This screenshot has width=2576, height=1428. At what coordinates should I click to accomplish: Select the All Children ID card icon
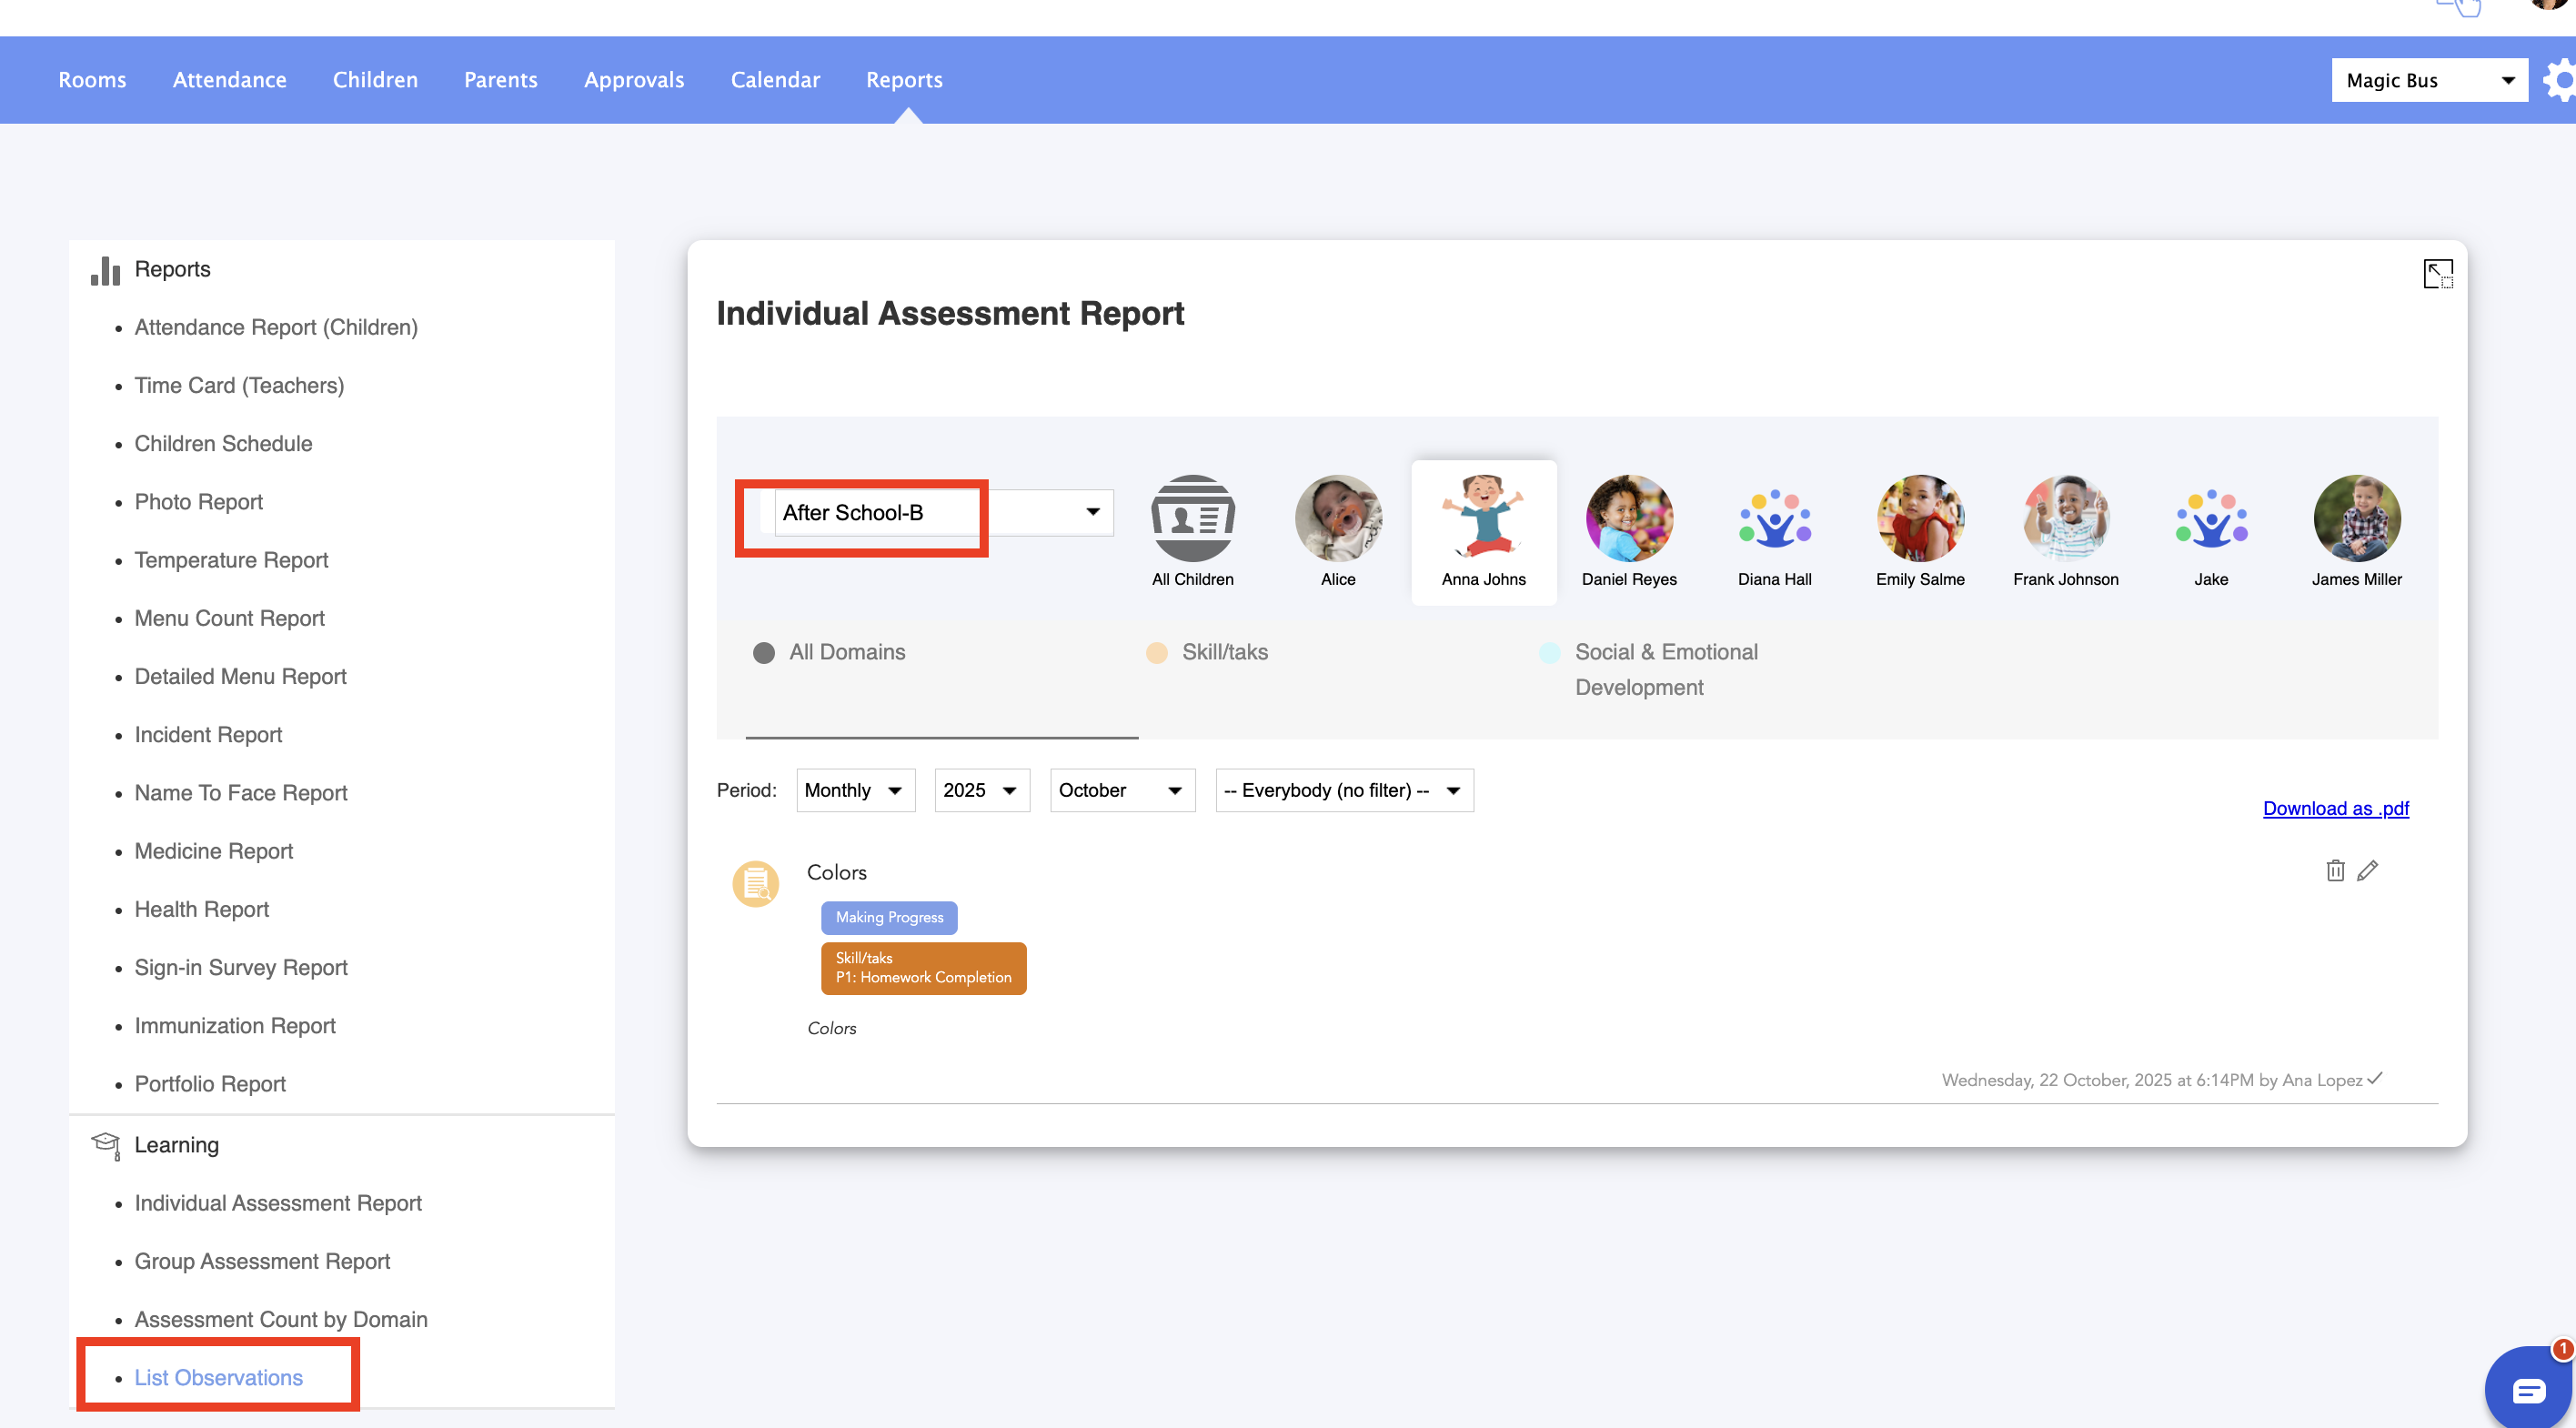tap(1192, 518)
